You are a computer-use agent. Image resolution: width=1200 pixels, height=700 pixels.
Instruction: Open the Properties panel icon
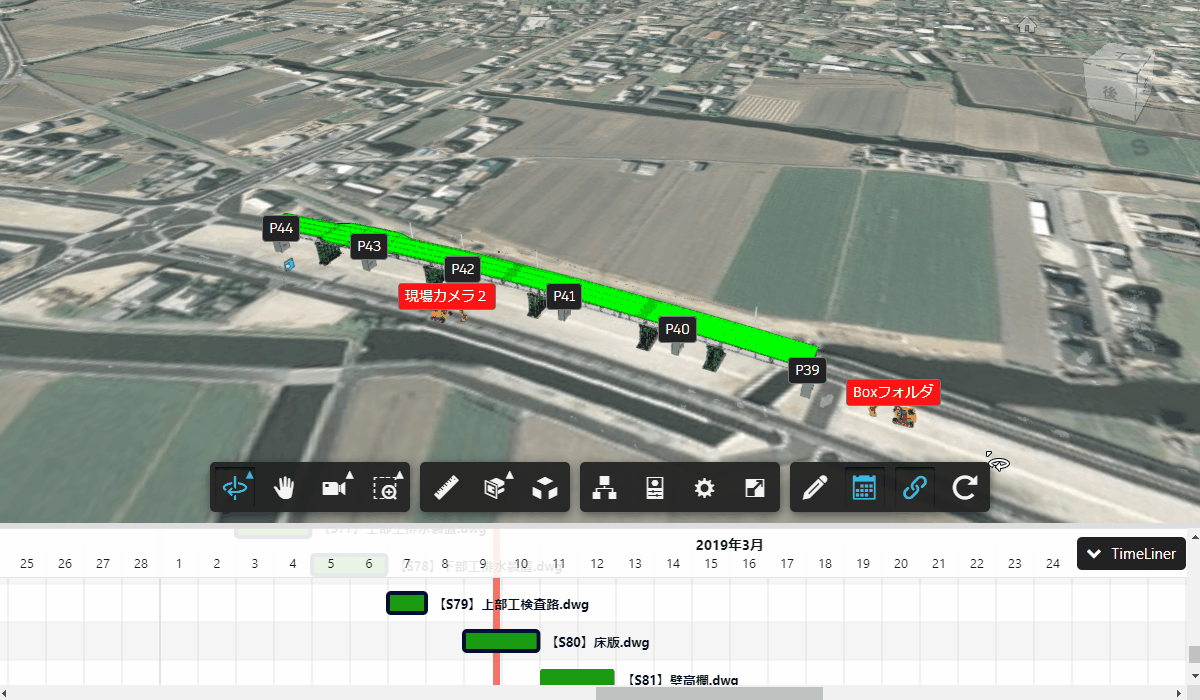point(655,487)
